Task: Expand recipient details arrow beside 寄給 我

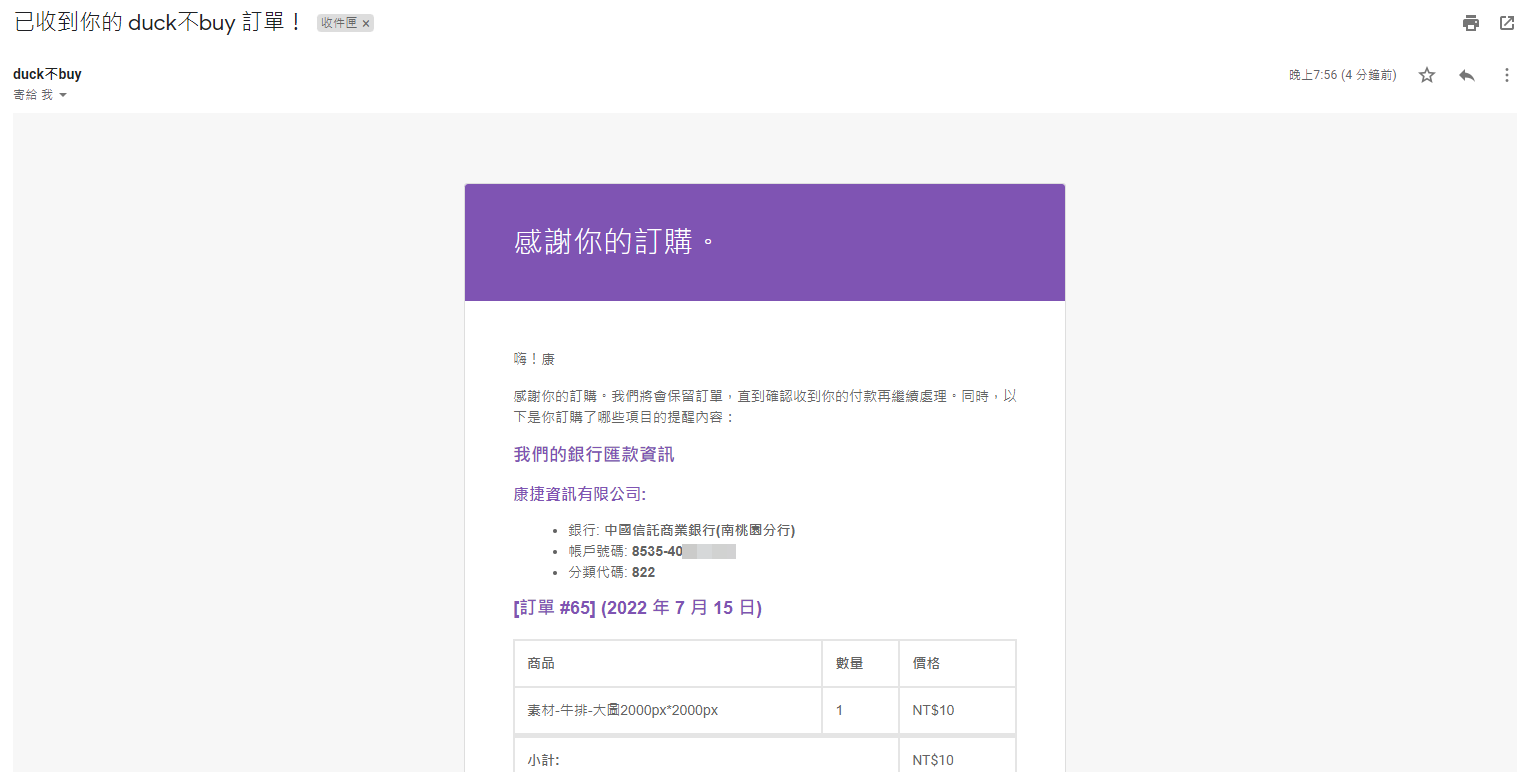Action: click(x=63, y=95)
